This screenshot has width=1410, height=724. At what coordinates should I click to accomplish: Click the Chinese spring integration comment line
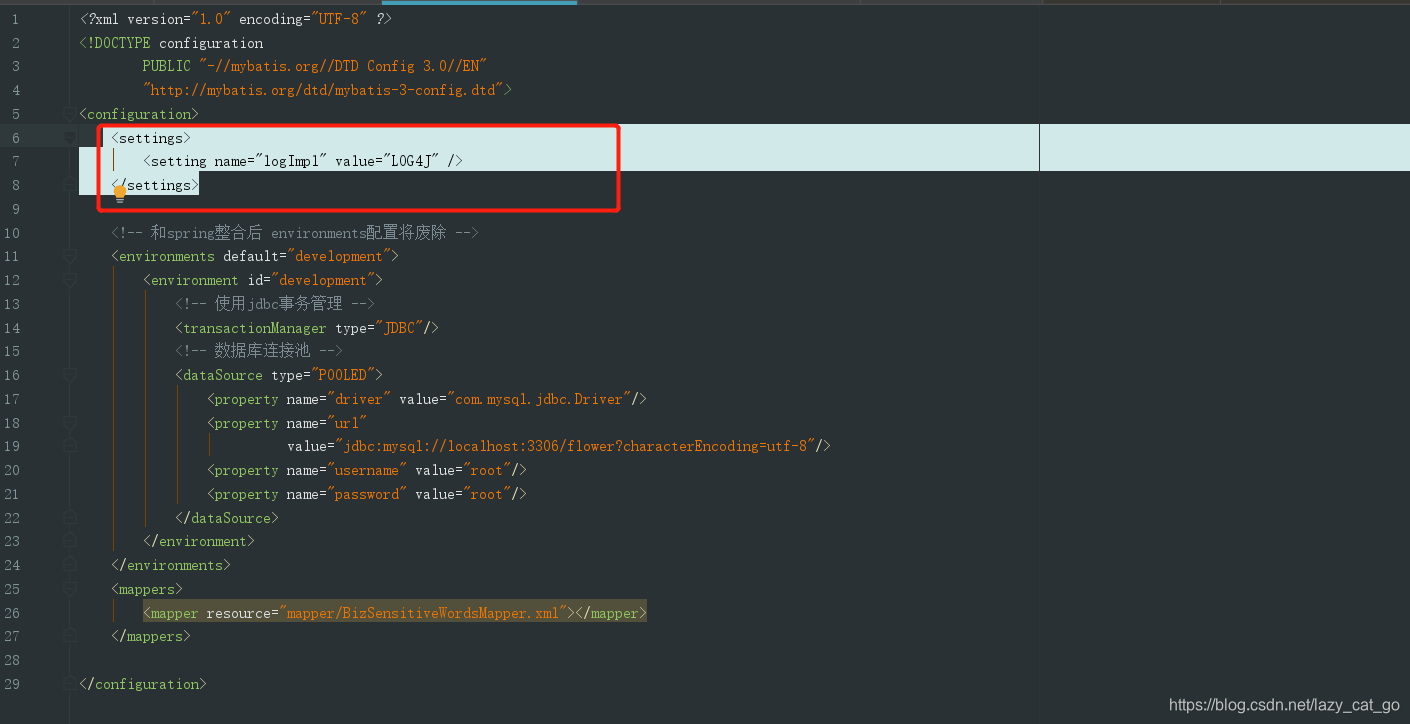(294, 232)
